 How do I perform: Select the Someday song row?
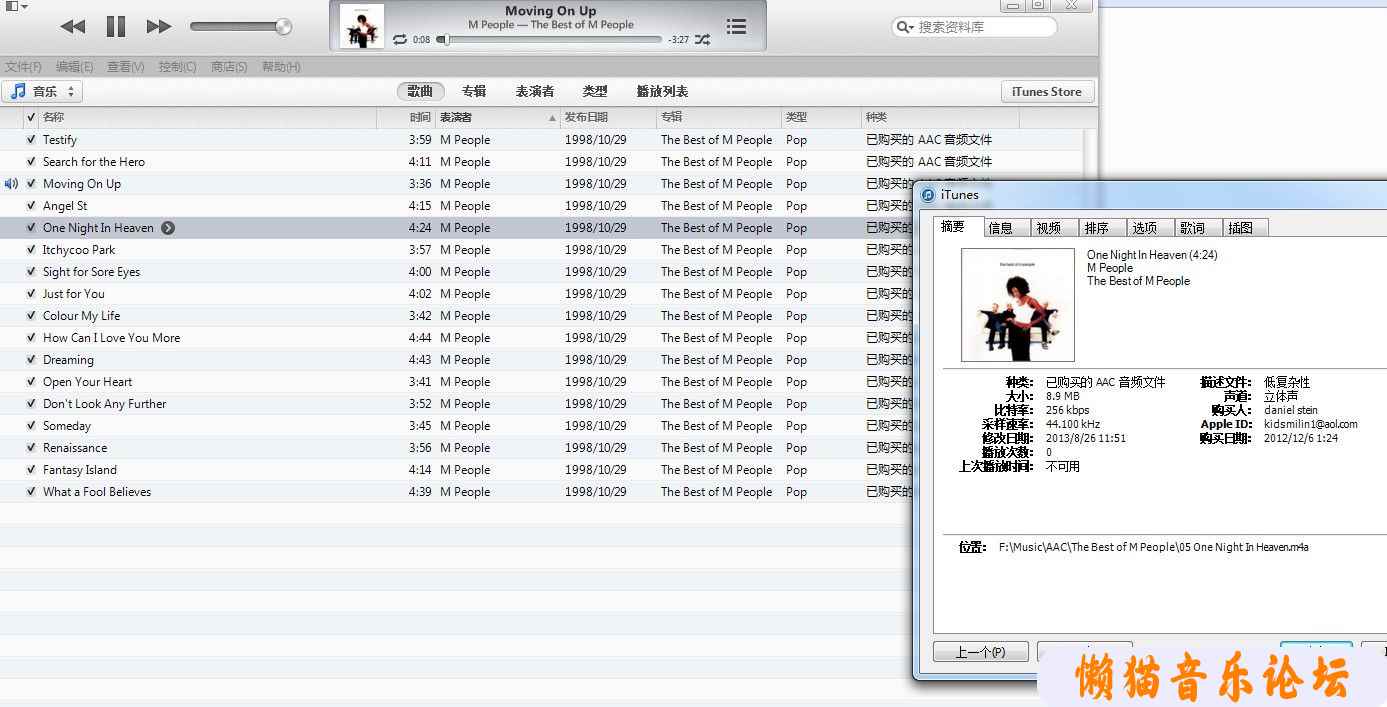(x=456, y=426)
